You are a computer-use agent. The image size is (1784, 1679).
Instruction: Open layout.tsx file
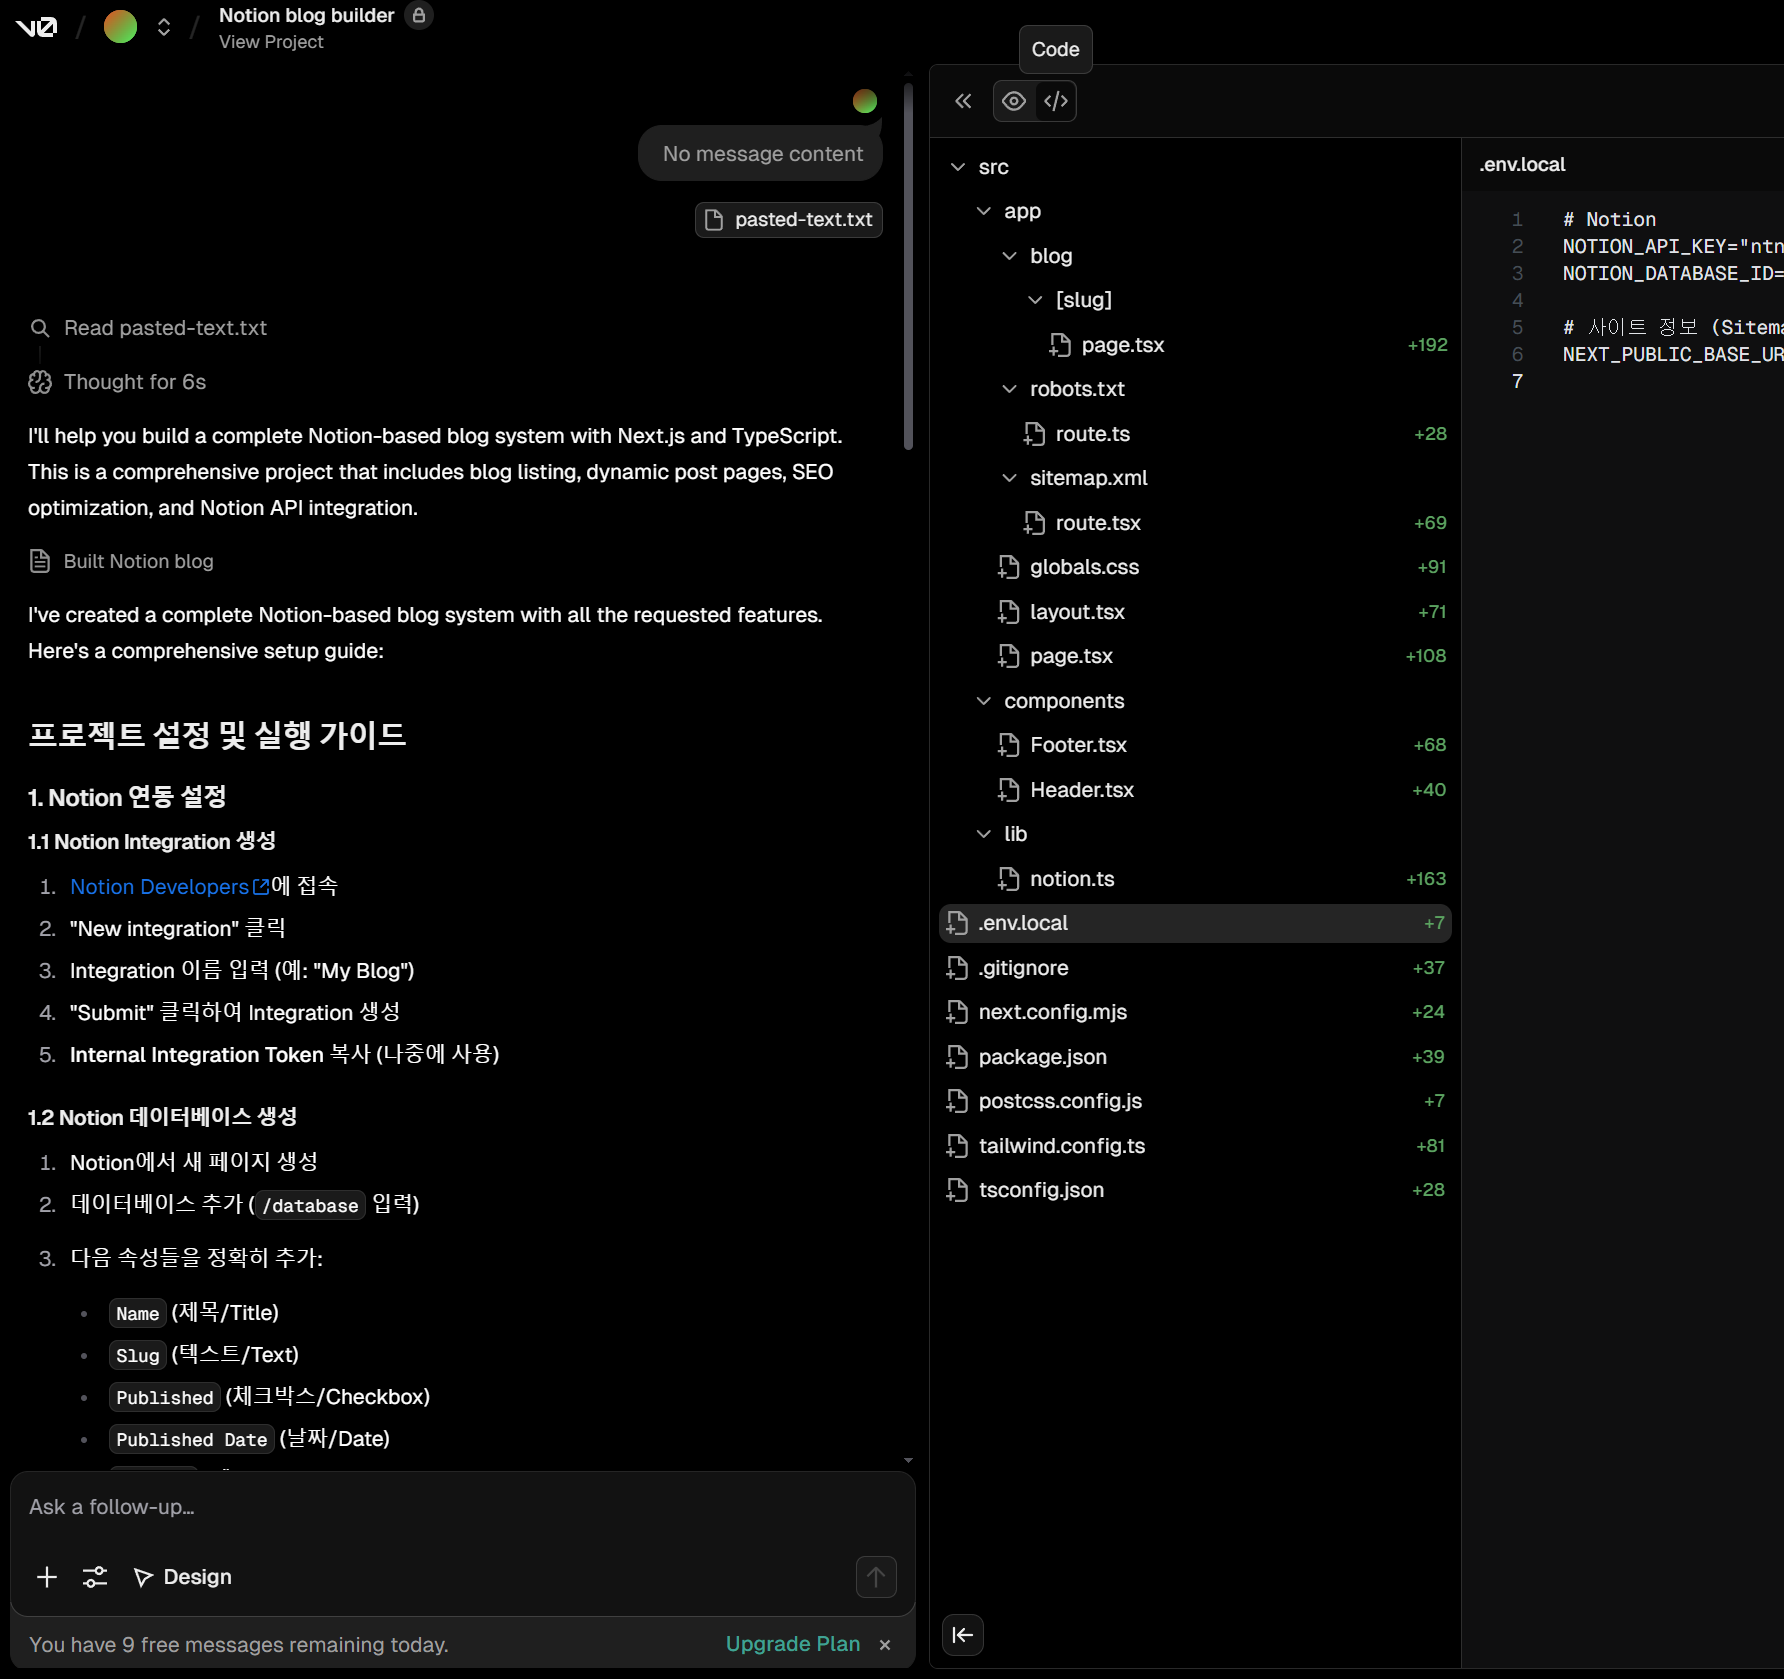tap(1195, 612)
